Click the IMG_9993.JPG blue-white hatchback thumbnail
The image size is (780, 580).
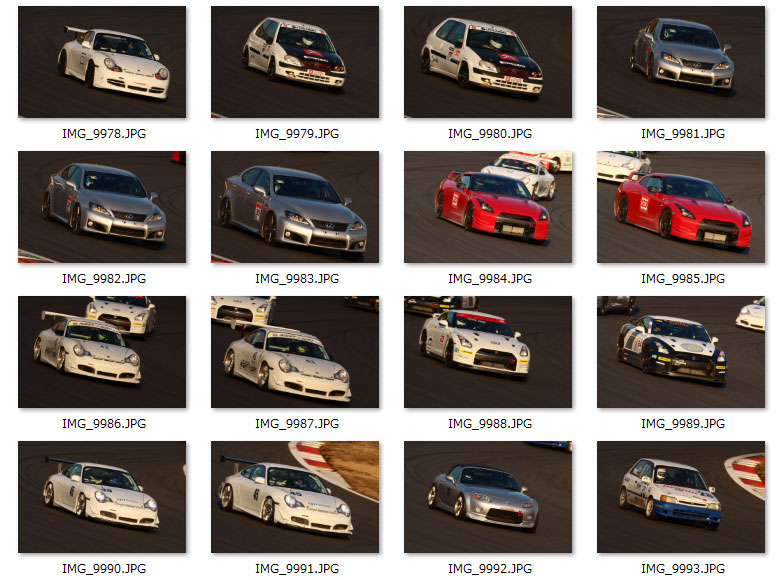[681, 497]
